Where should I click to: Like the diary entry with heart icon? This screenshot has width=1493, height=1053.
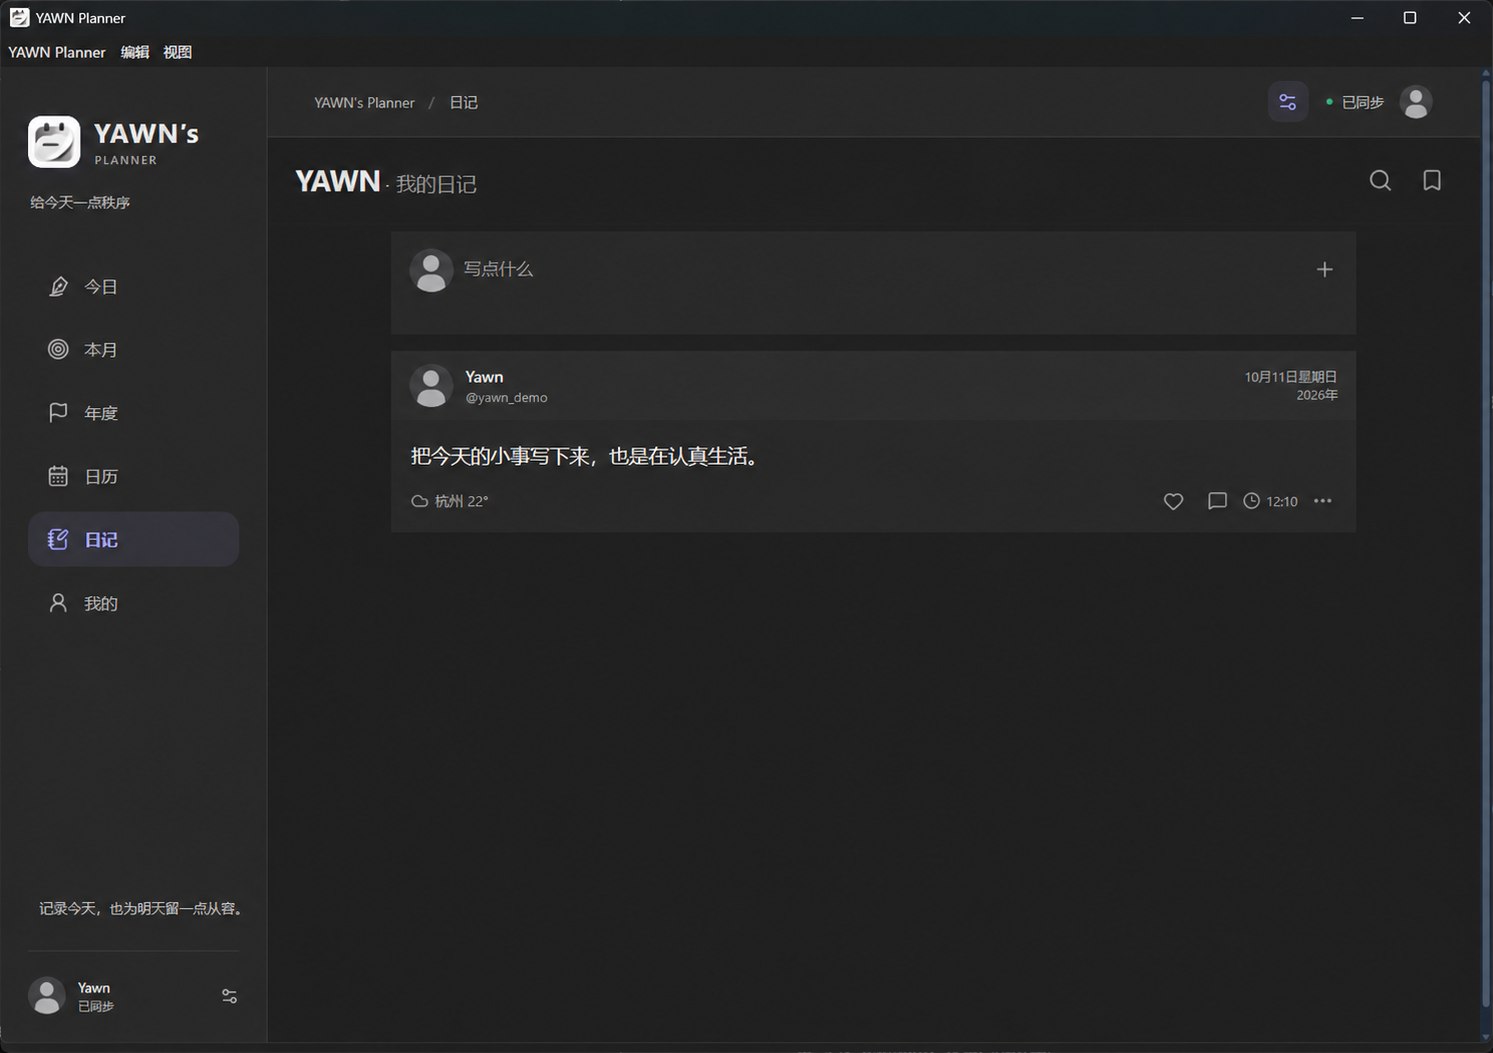click(x=1173, y=501)
